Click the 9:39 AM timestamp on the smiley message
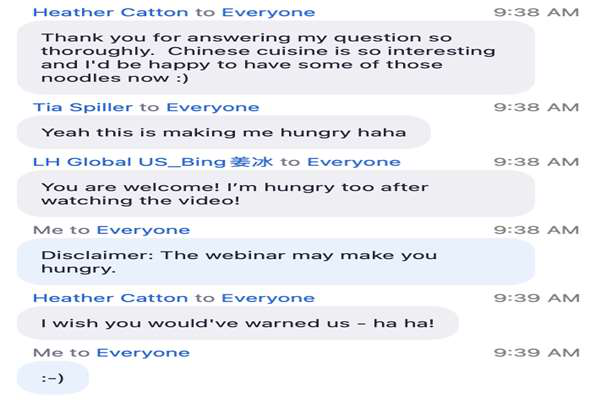This screenshot has height=400, width=600. click(x=536, y=352)
